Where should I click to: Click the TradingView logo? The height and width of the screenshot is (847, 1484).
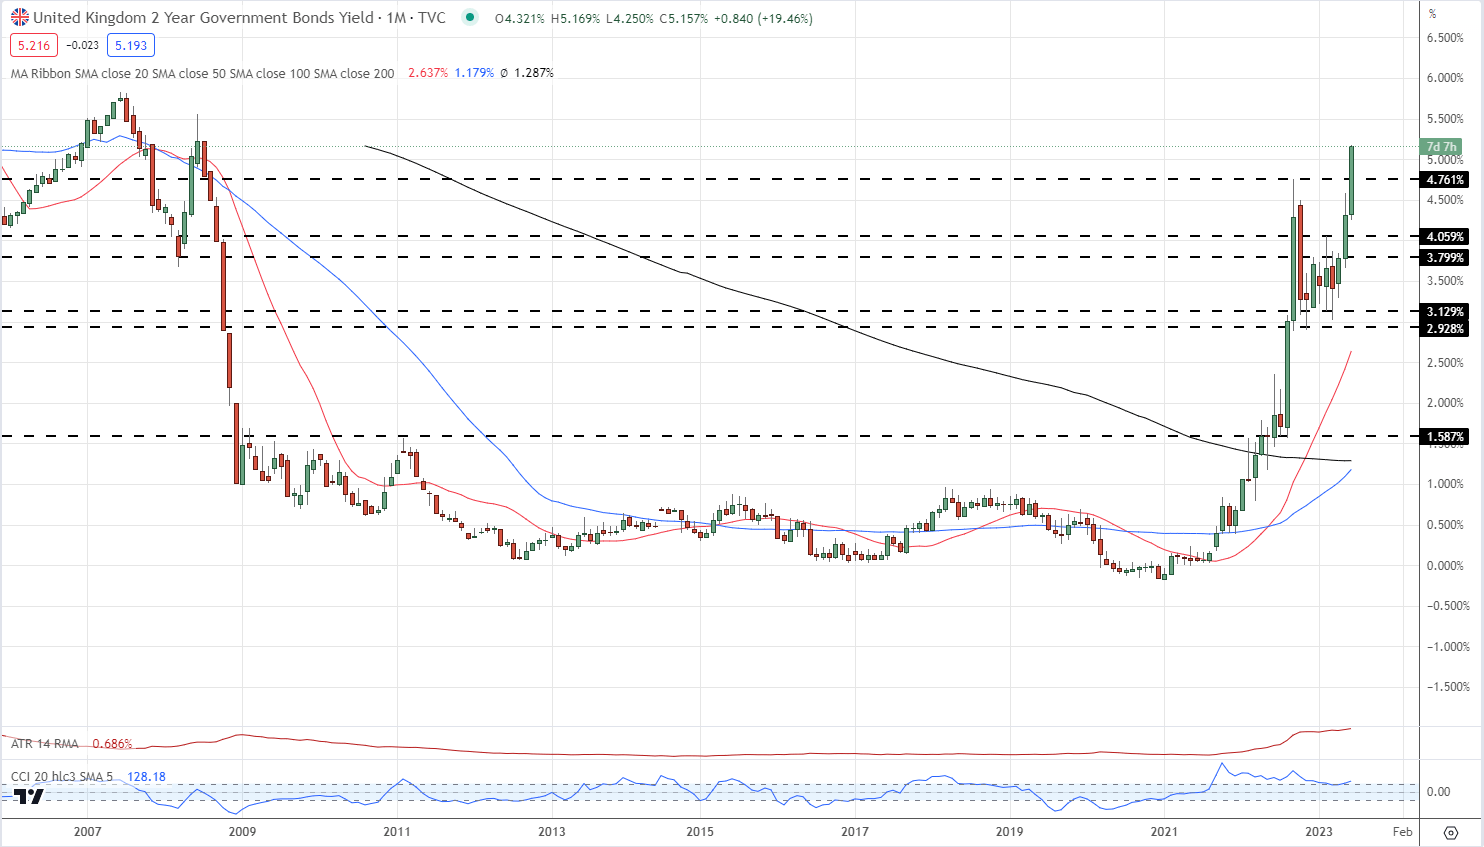[29, 796]
